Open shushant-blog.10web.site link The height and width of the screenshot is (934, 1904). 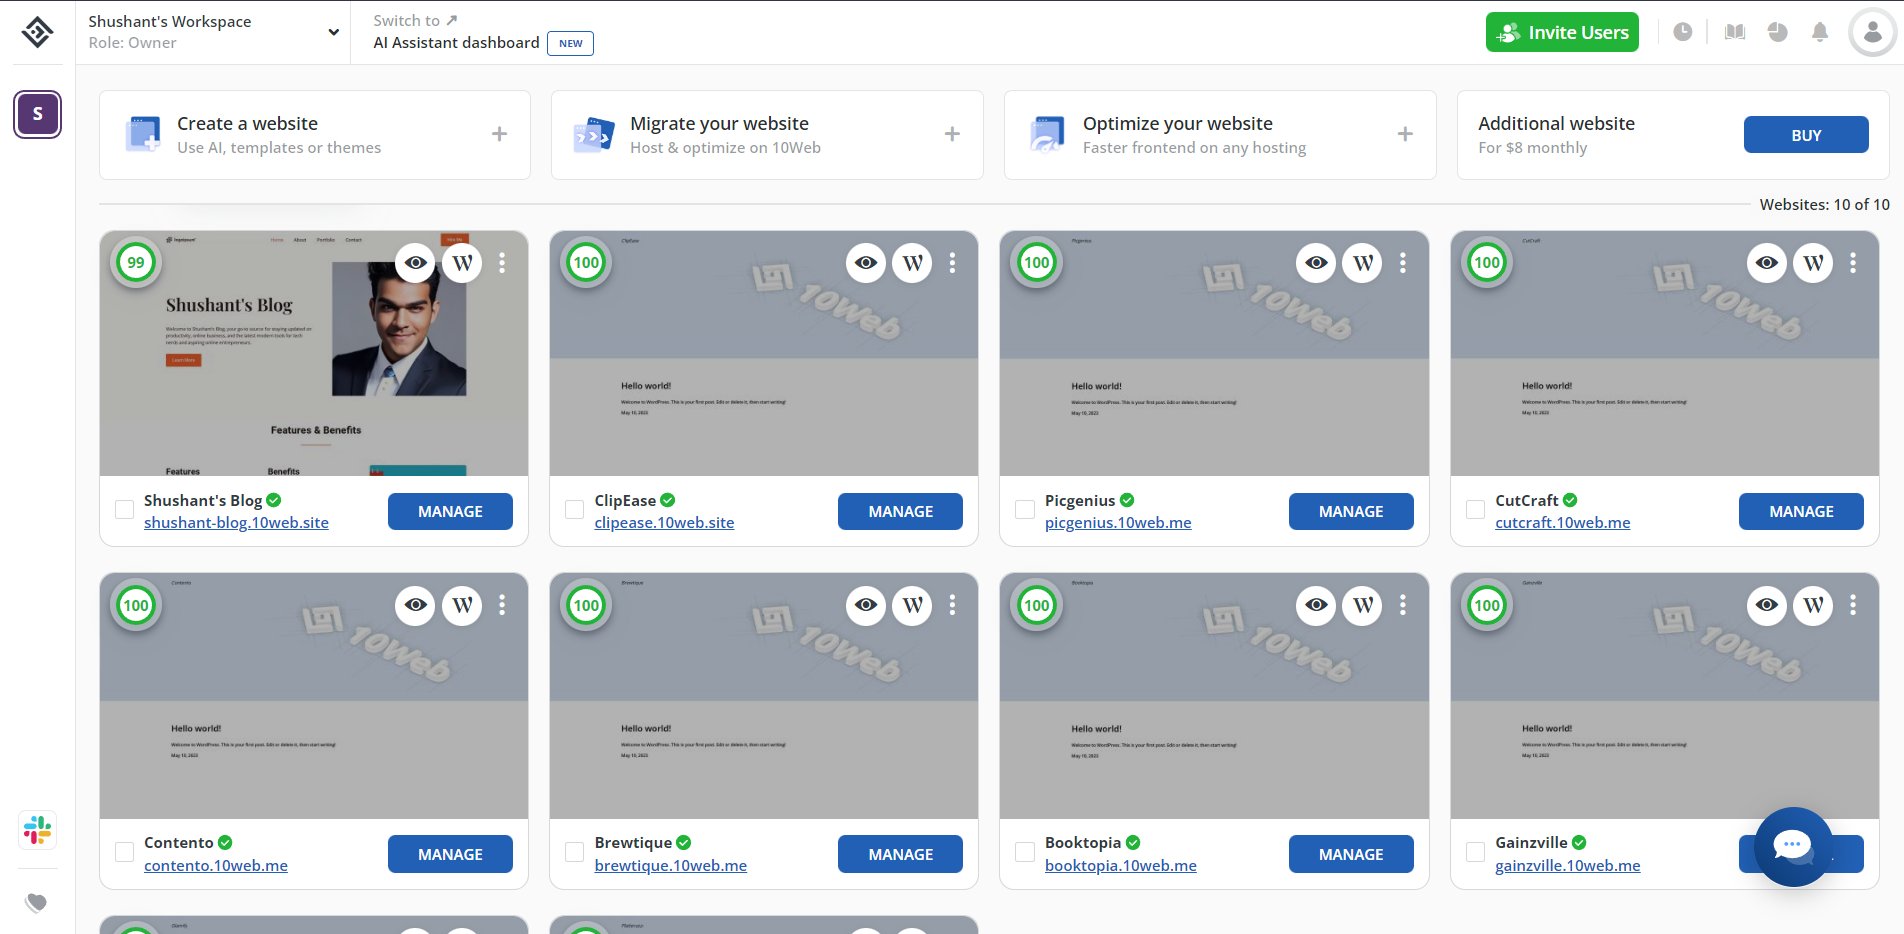236,523
